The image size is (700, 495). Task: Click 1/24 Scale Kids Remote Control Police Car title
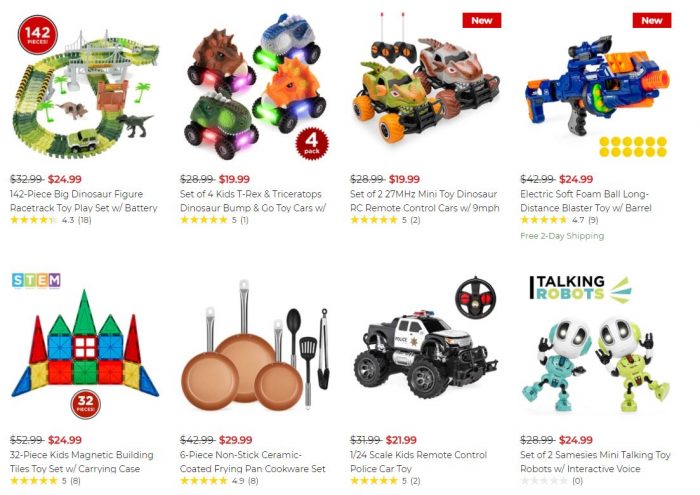(418, 462)
